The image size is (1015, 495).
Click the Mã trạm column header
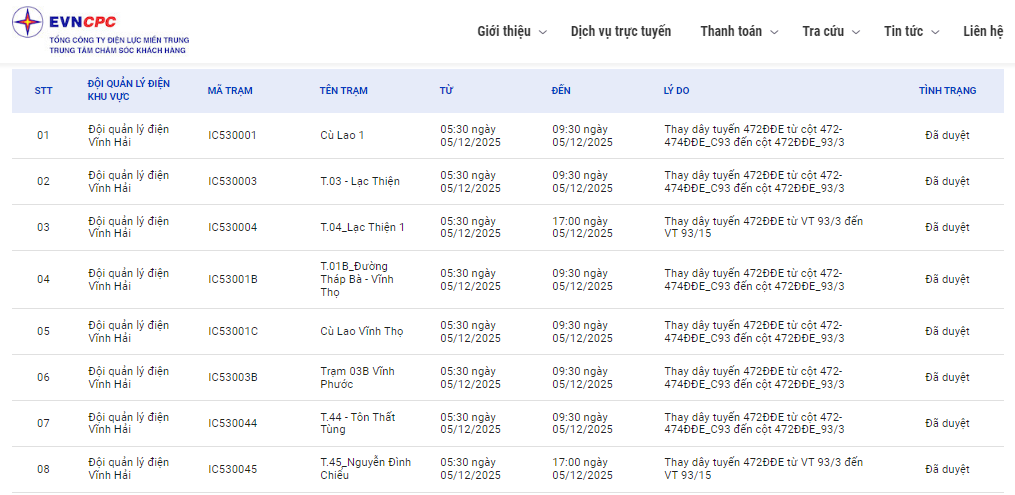230,91
